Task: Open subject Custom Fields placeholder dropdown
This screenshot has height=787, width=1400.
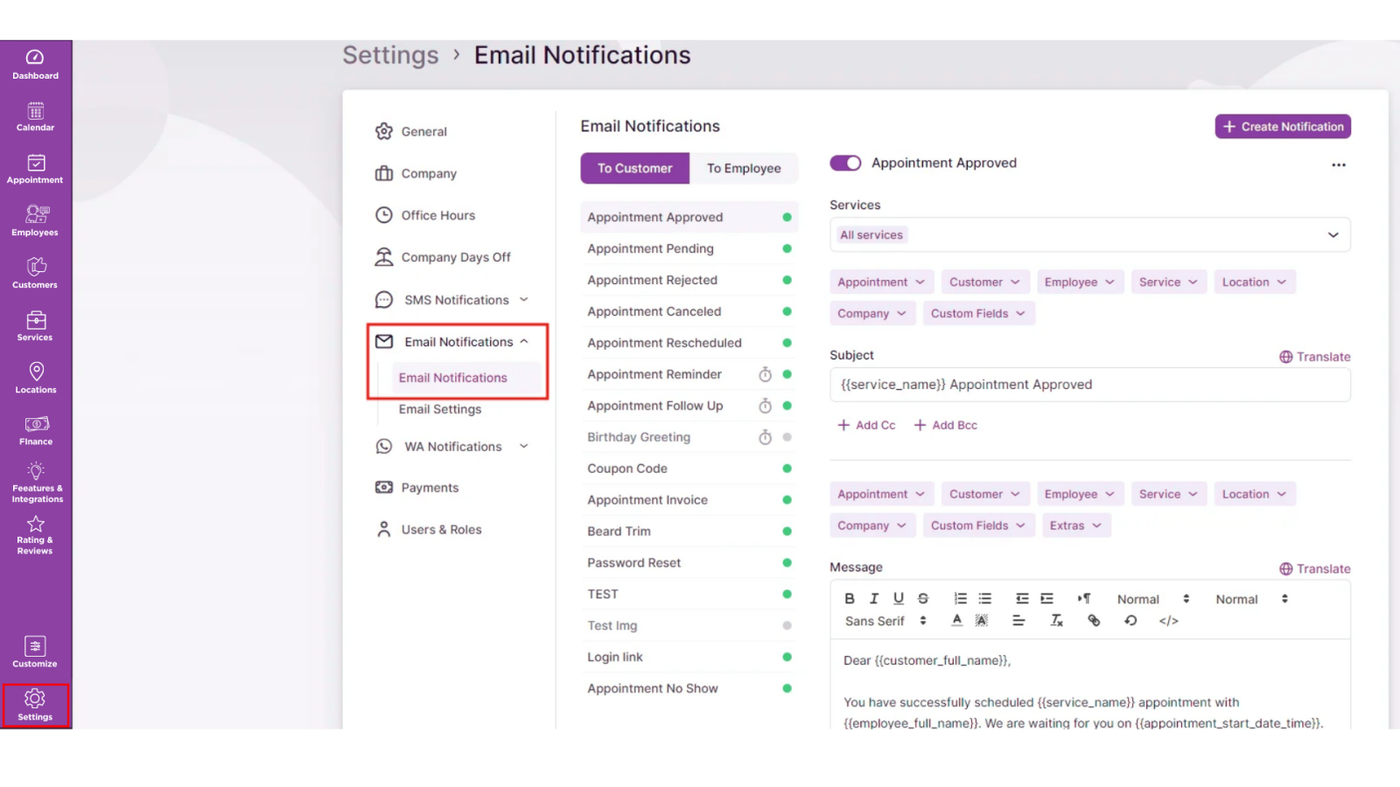Action: 978,314
